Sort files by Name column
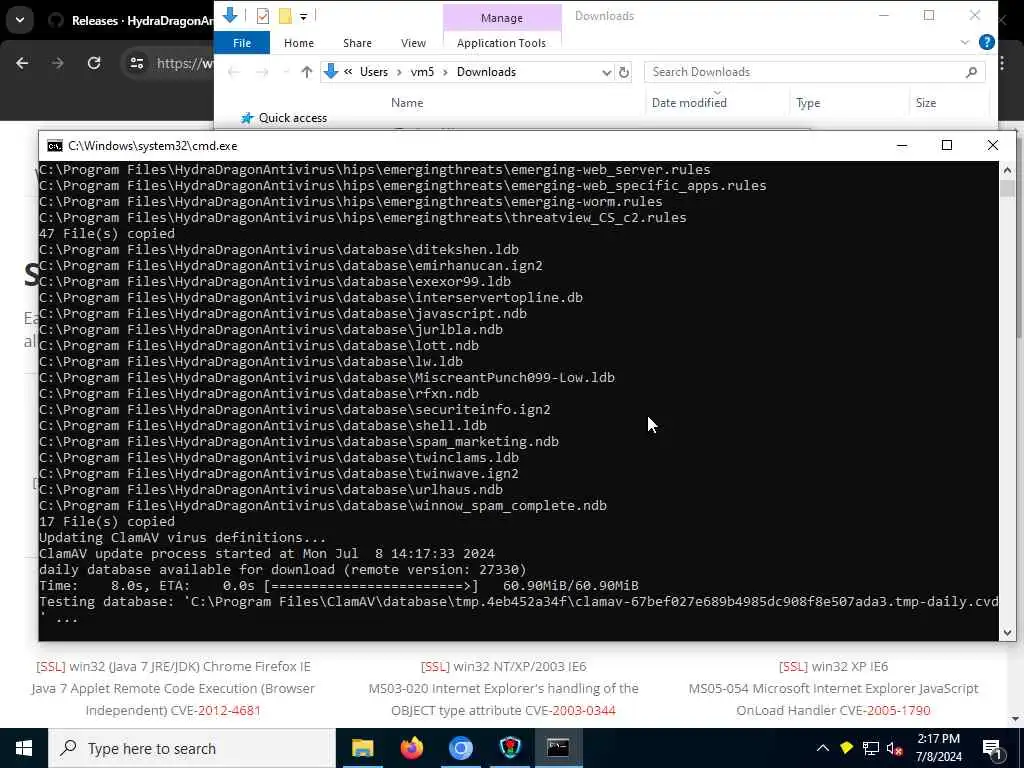 [x=407, y=103]
